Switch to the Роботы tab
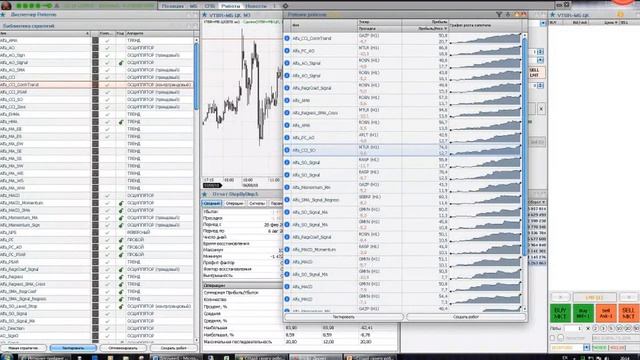 tap(231, 6)
